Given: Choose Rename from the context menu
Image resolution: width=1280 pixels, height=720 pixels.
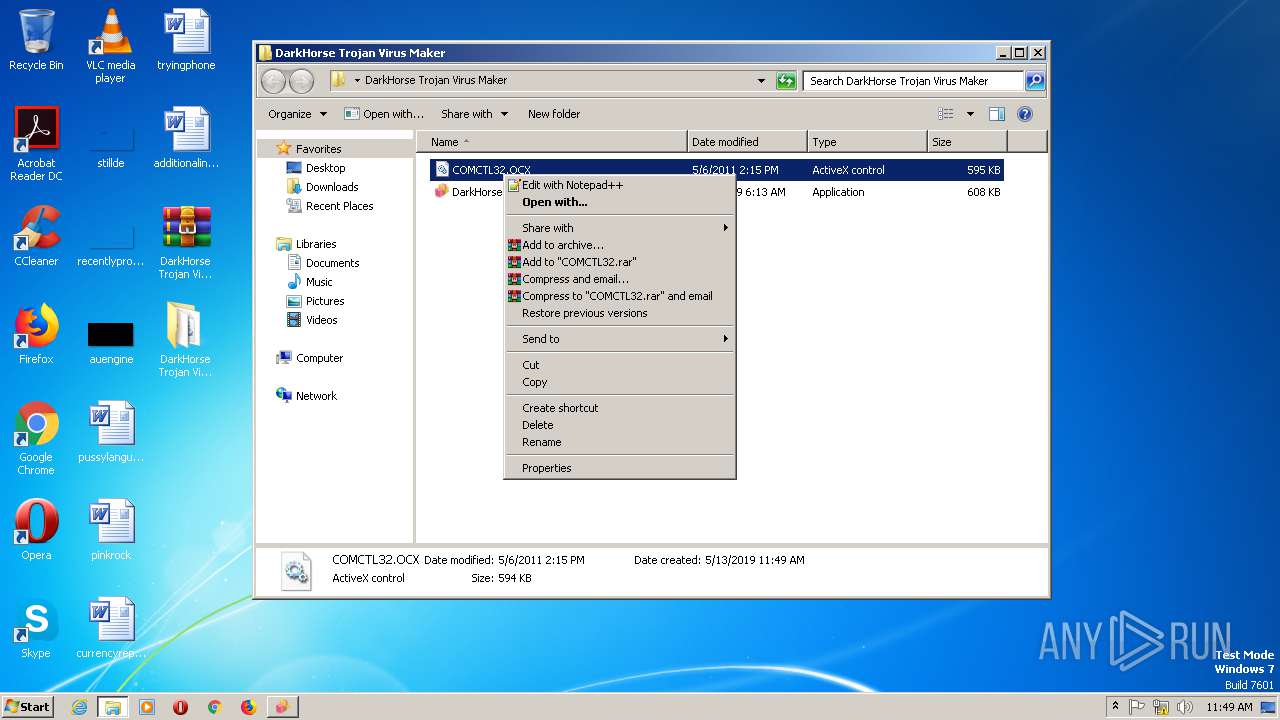Looking at the screenshot, I should coord(620,442).
